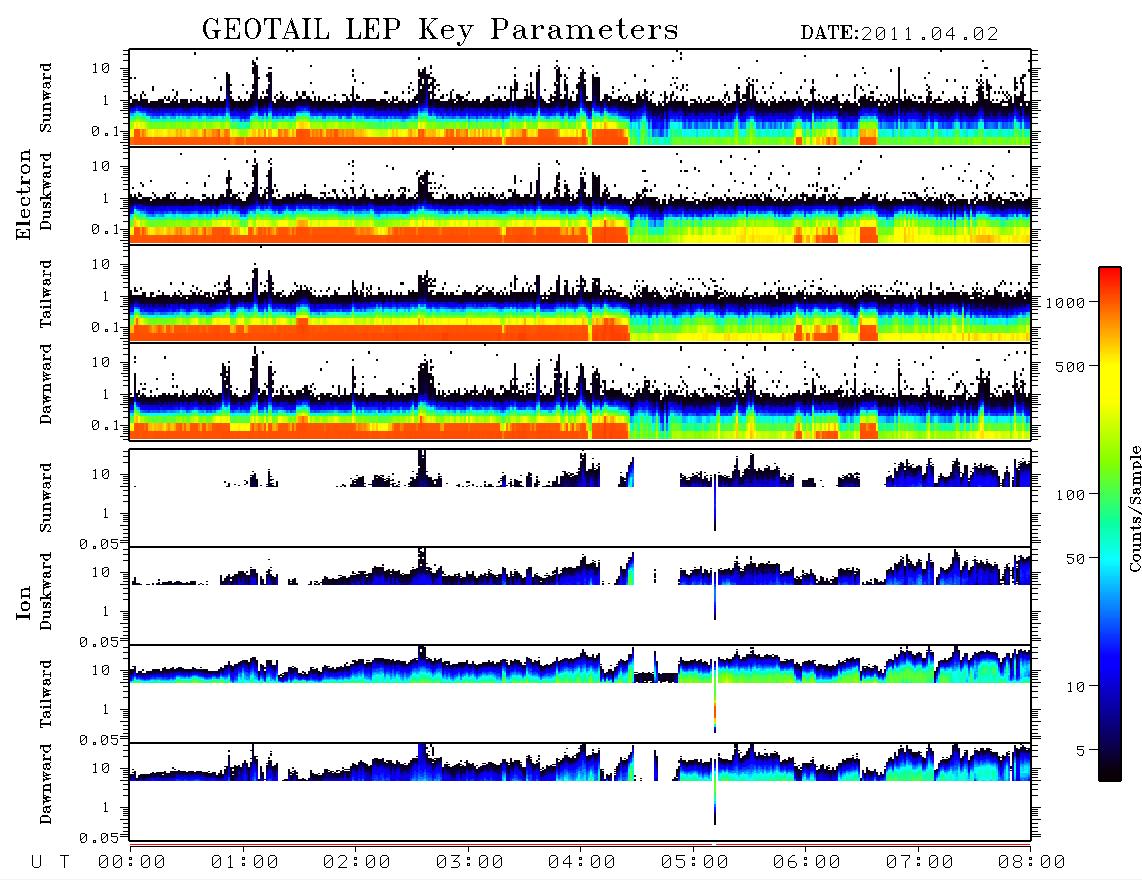
Task: Open the Ion Tailward spectrogram panel
Action: [x=580, y=694]
